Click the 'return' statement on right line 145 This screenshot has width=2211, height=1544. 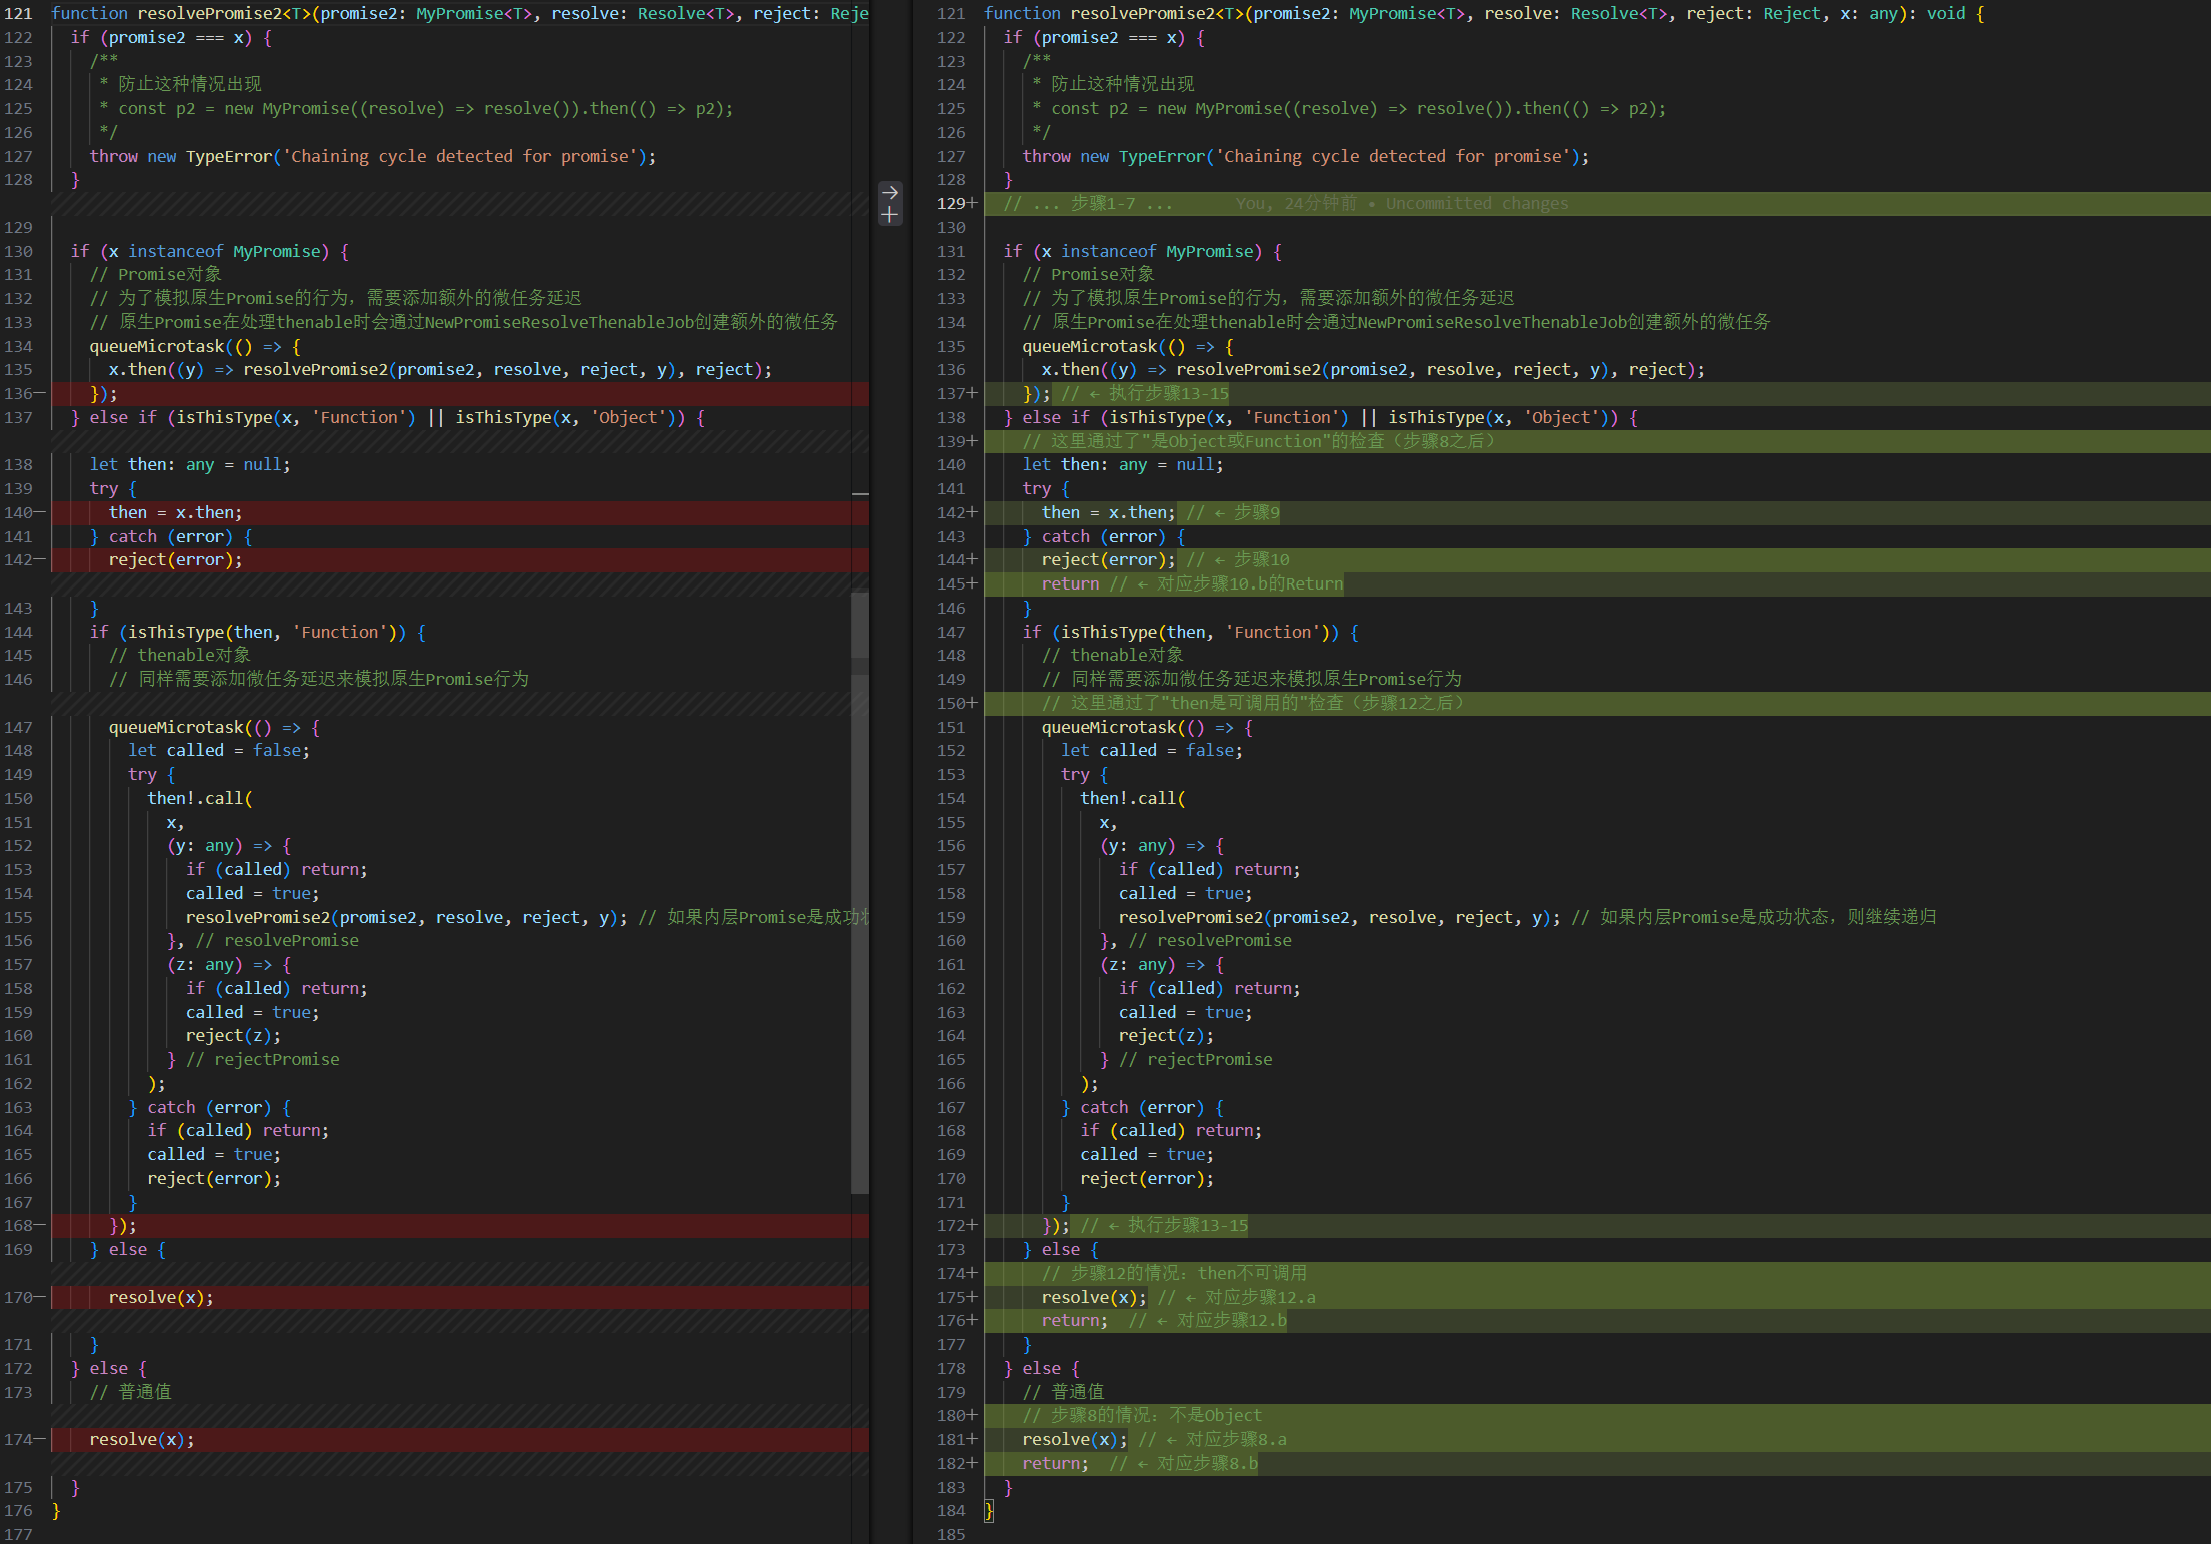[1069, 584]
